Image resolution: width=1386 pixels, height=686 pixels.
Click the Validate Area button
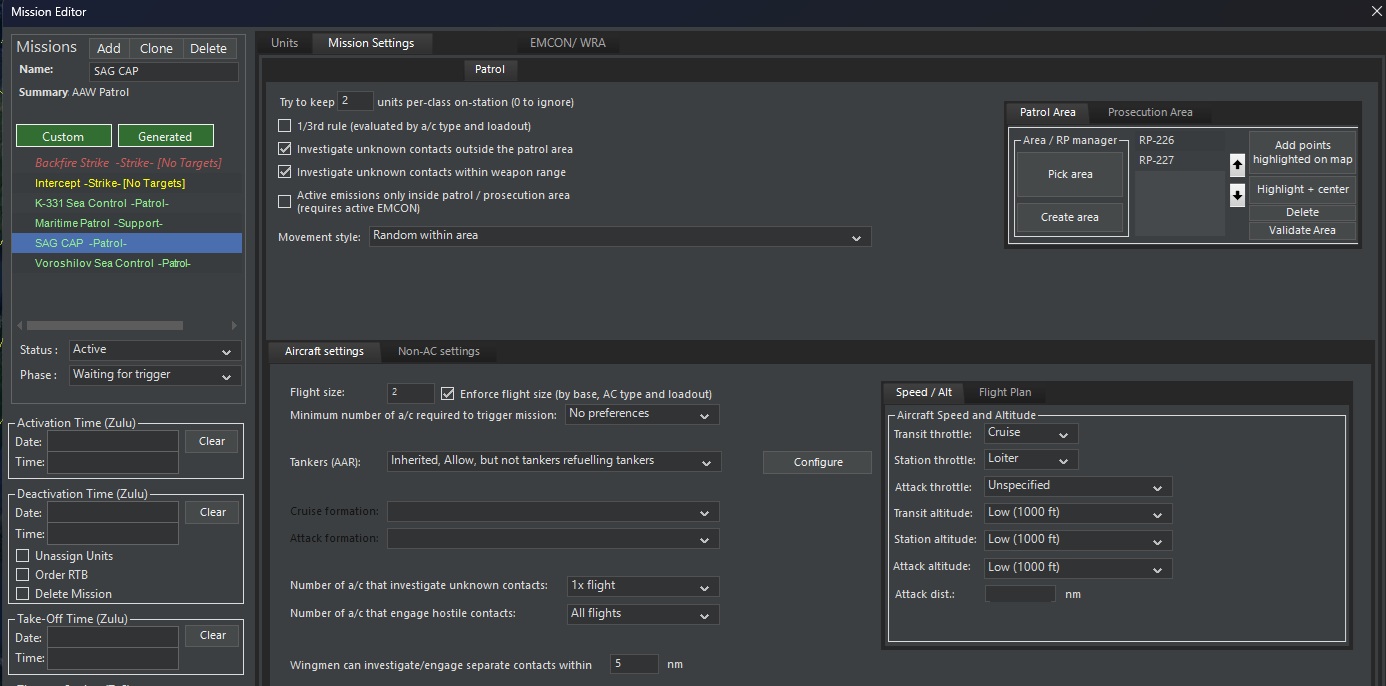click(1302, 231)
